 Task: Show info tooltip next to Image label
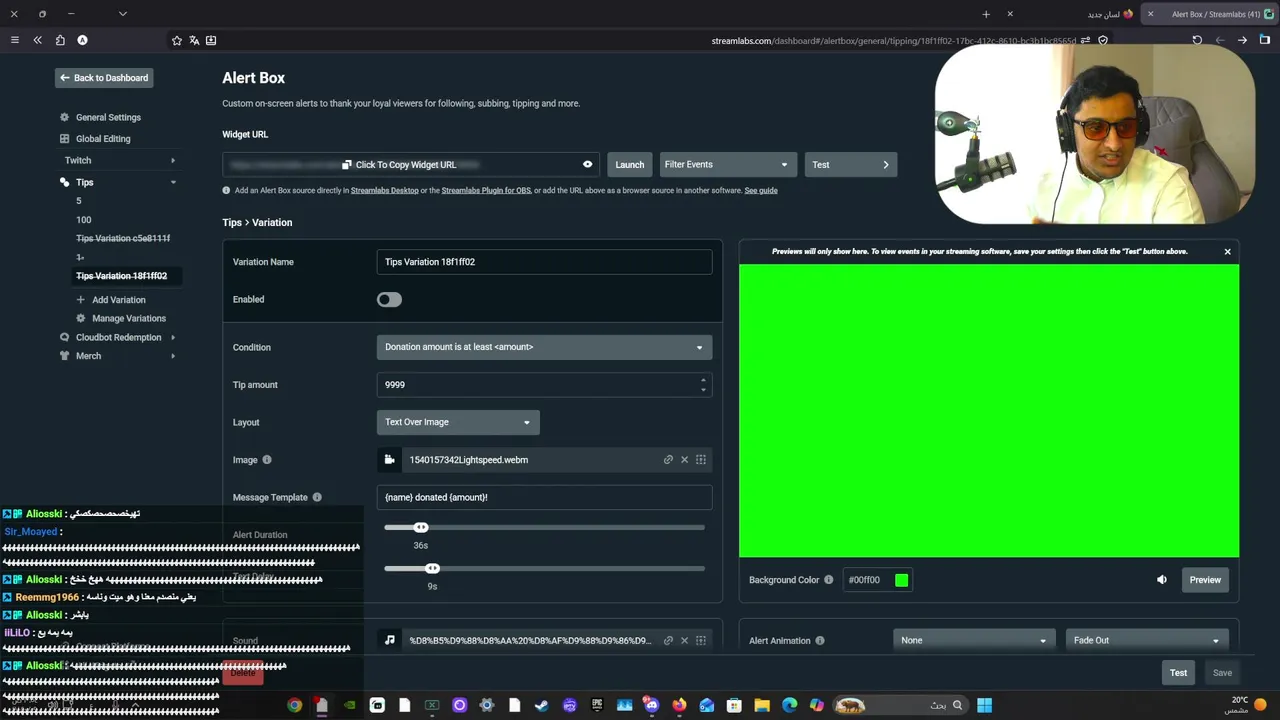pos(266,460)
